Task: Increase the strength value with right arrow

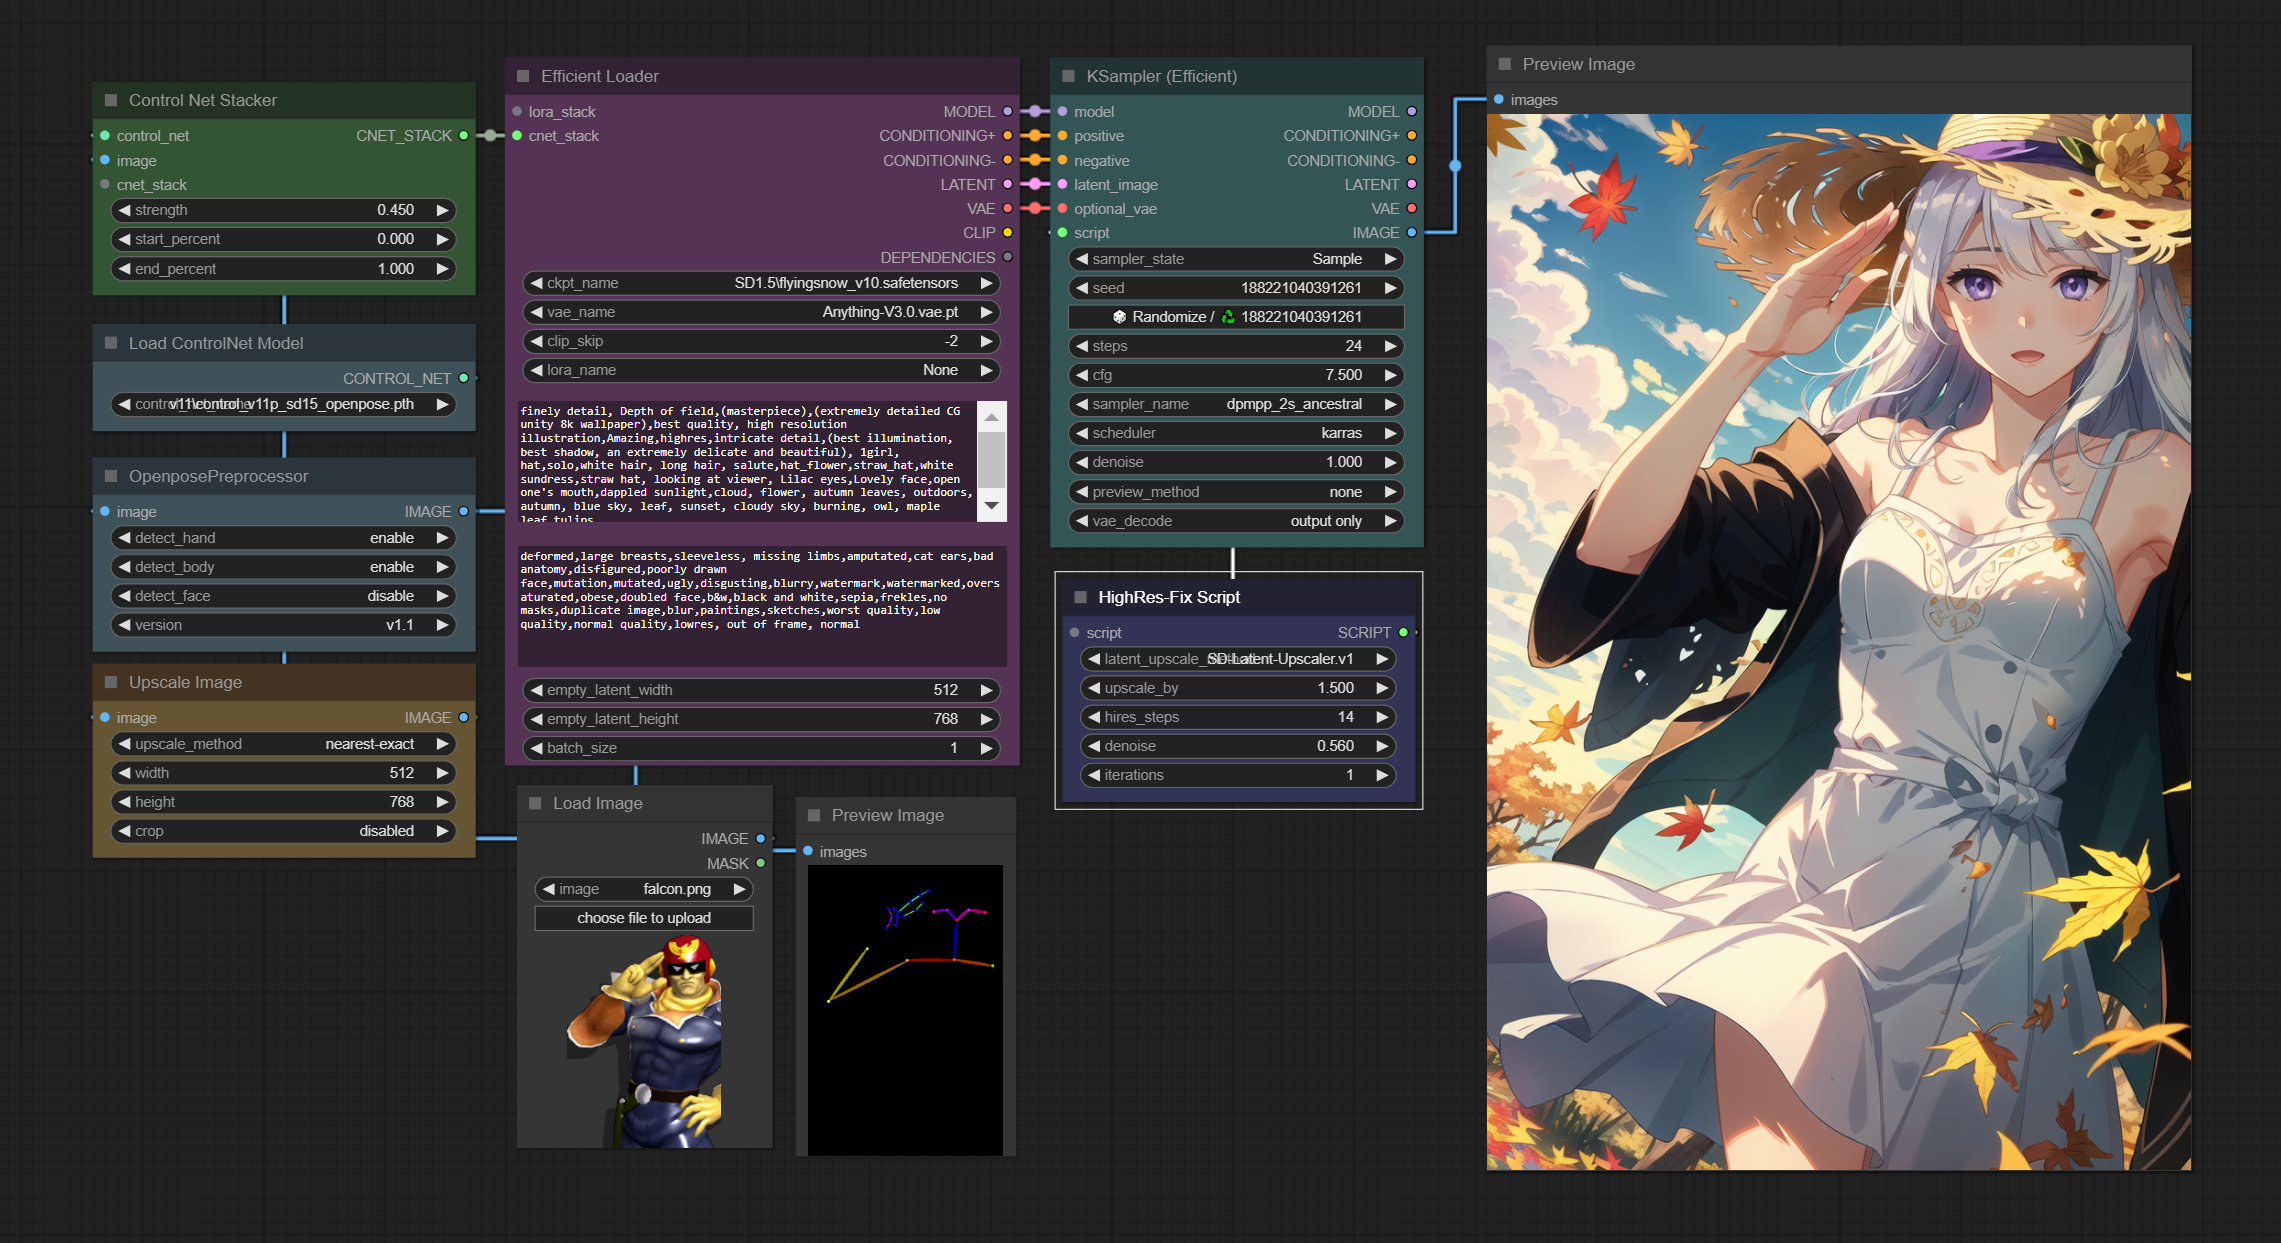Action: (442, 210)
